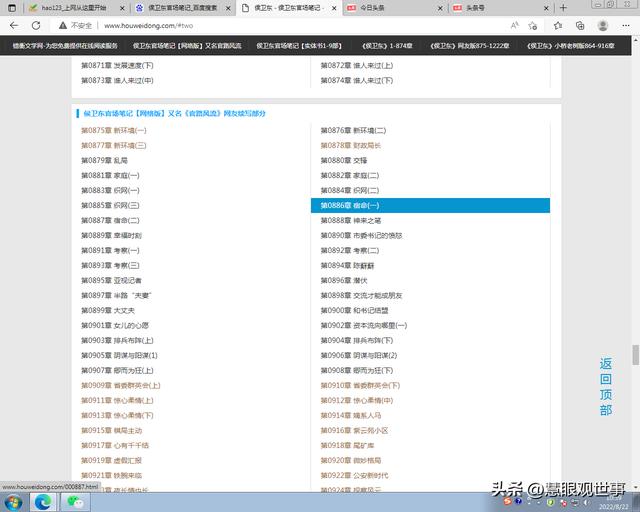Viewport: 640px width, 512px height.
Task: Open the Windows Start button
Action: (13, 502)
